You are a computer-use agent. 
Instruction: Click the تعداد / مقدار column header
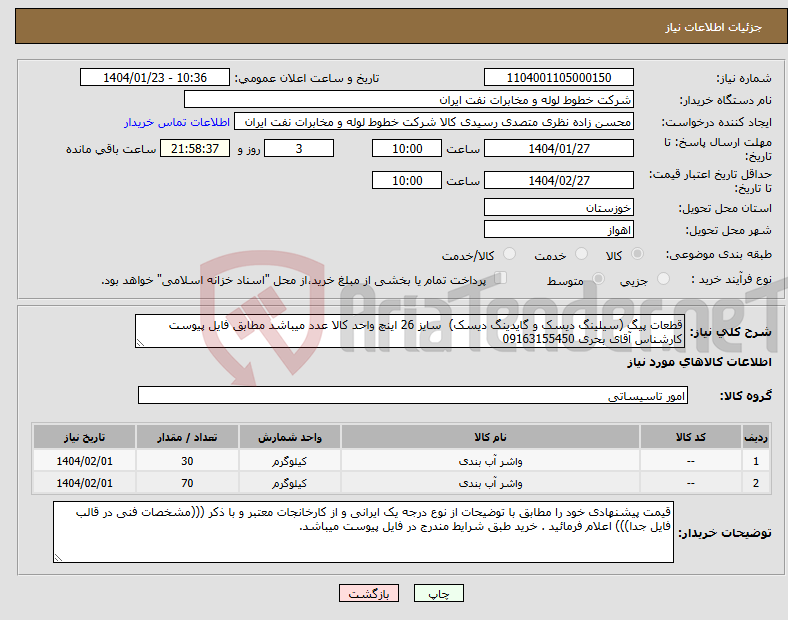pyautogui.click(x=187, y=437)
